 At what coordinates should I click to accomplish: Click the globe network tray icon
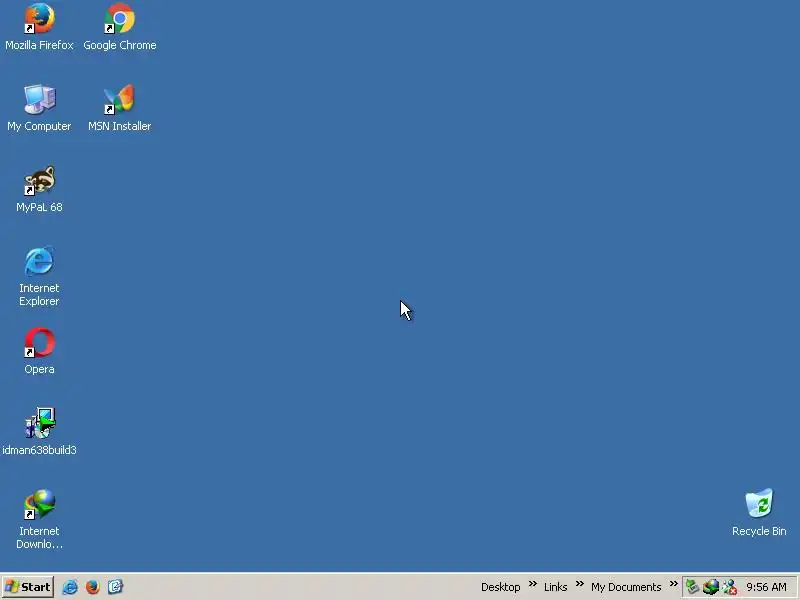(711, 587)
